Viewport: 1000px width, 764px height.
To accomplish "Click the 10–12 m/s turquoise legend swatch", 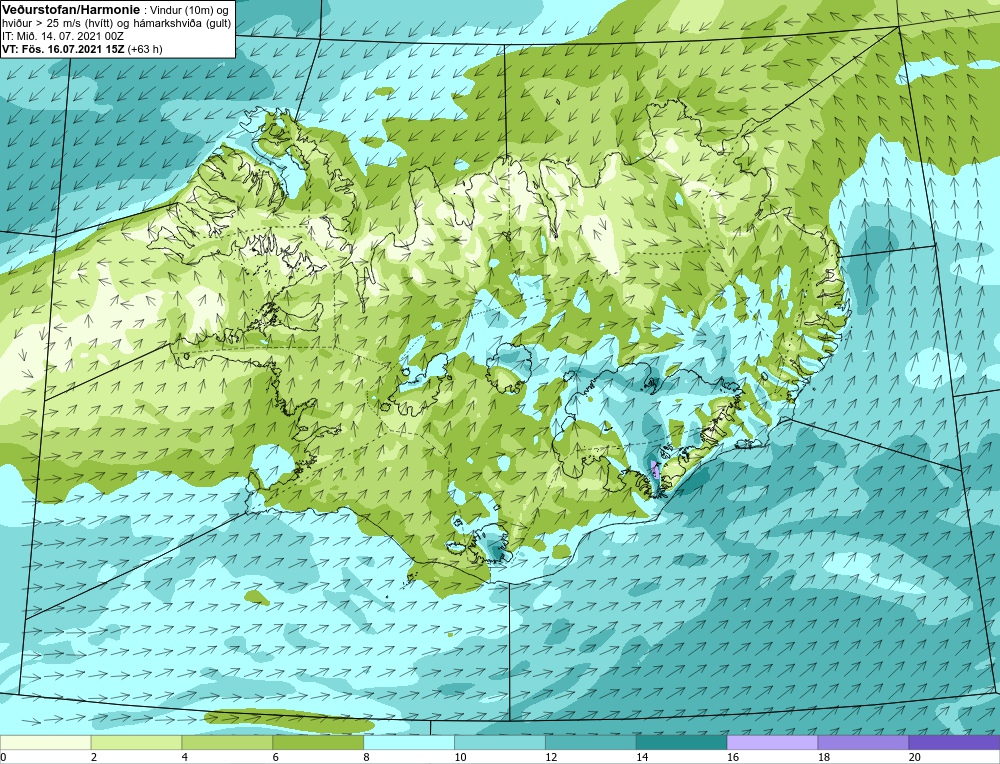I will (500, 742).
